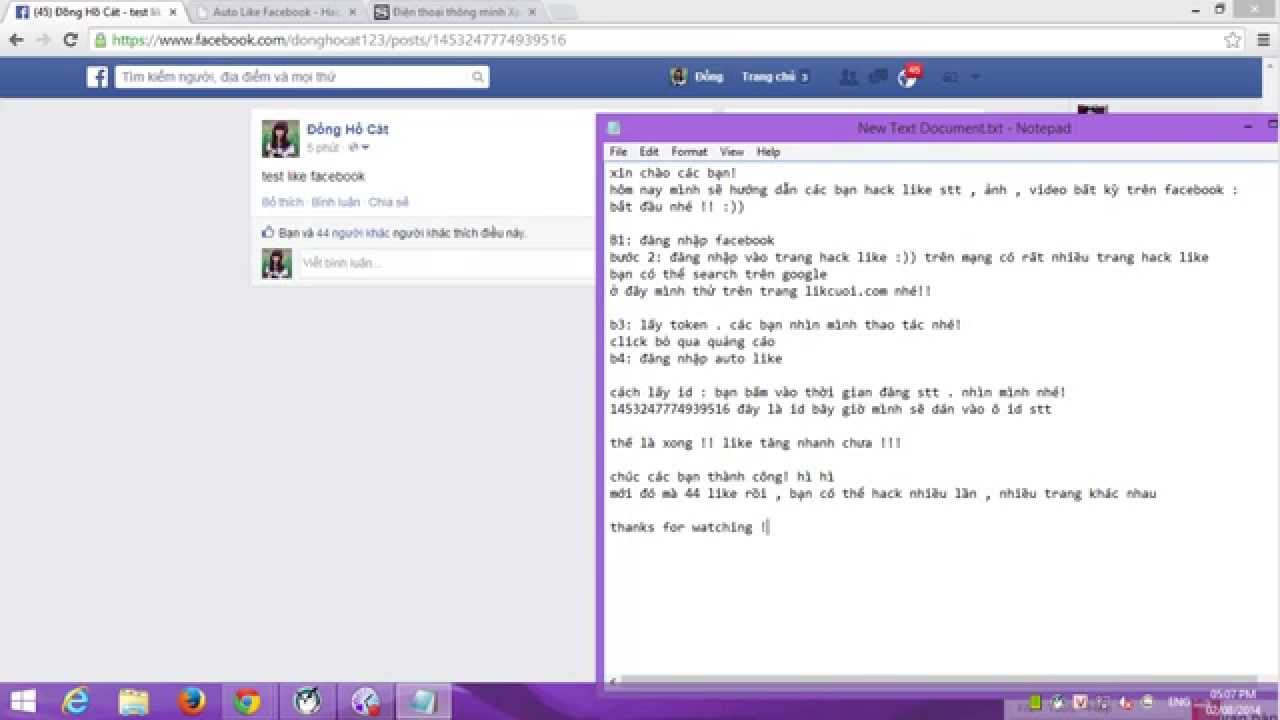Open the Windows Start button
The height and width of the screenshot is (720, 1280).
pyautogui.click(x=22, y=701)
